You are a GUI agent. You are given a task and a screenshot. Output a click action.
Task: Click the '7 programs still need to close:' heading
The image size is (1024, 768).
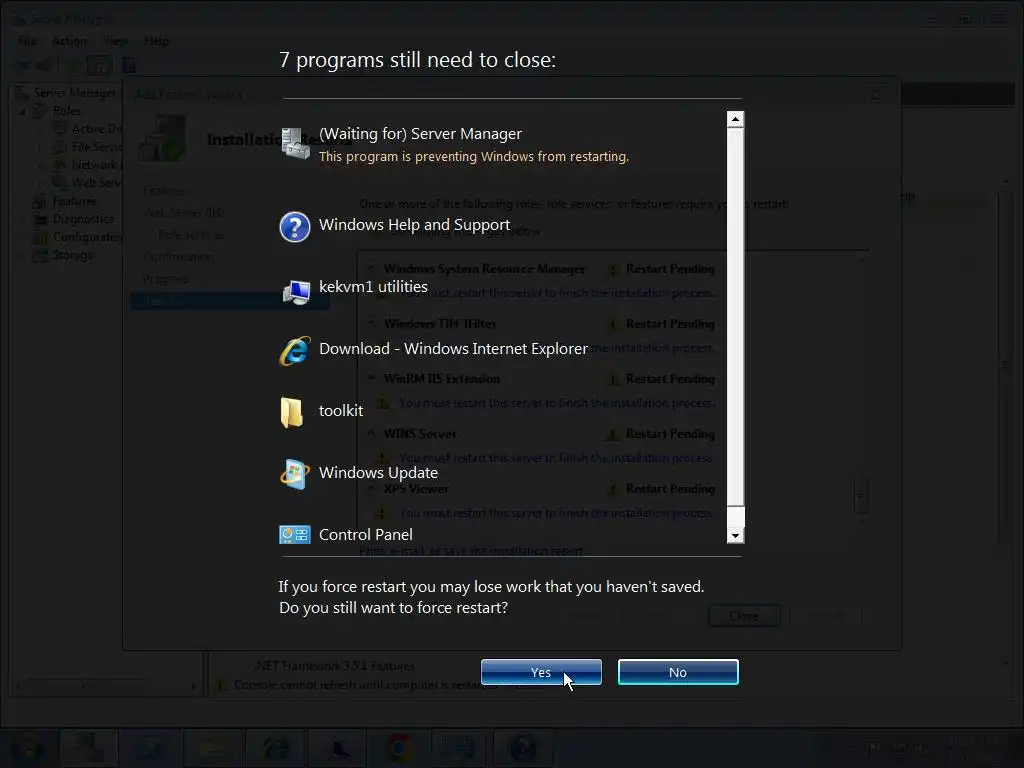[x=417, y=60]
